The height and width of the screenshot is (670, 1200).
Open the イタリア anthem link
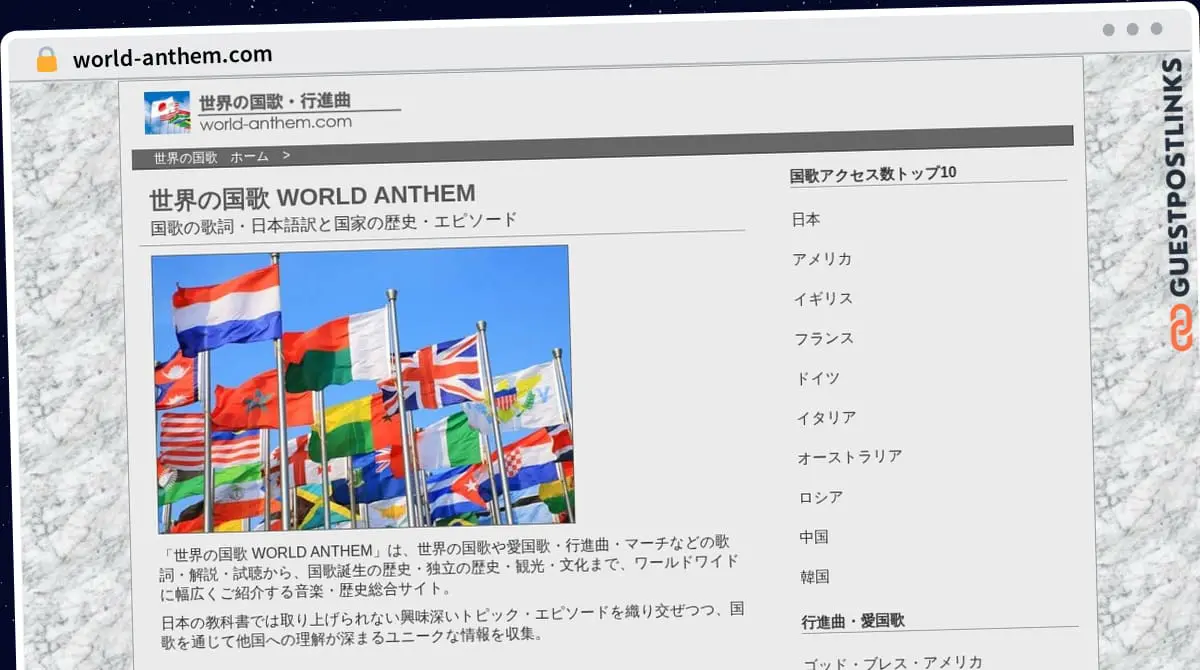(x=826, y=418)
